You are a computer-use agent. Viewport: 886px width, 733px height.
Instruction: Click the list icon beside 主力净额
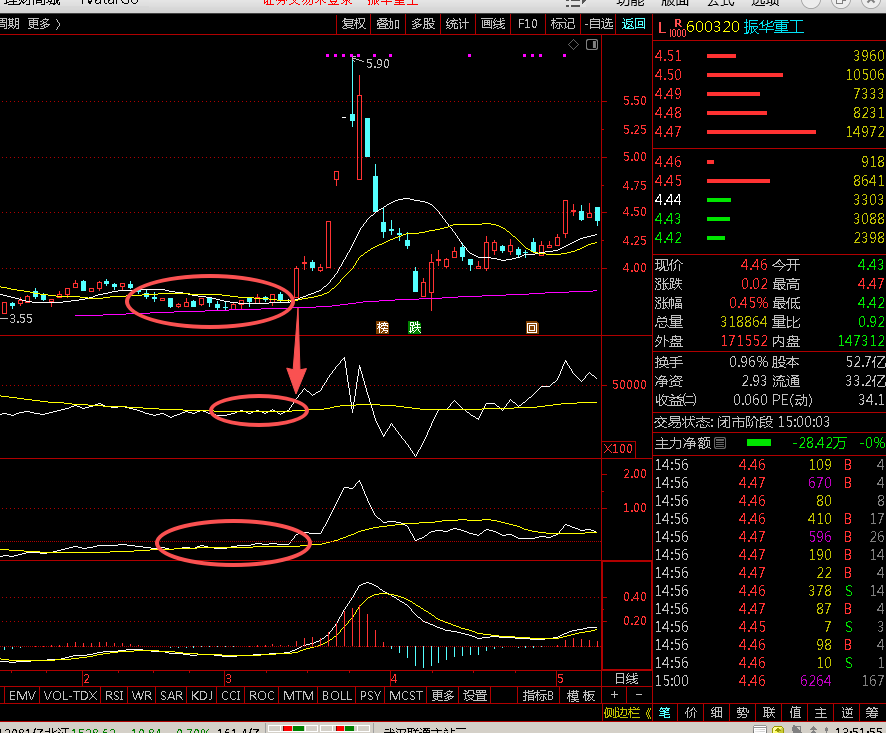point(720,443)
